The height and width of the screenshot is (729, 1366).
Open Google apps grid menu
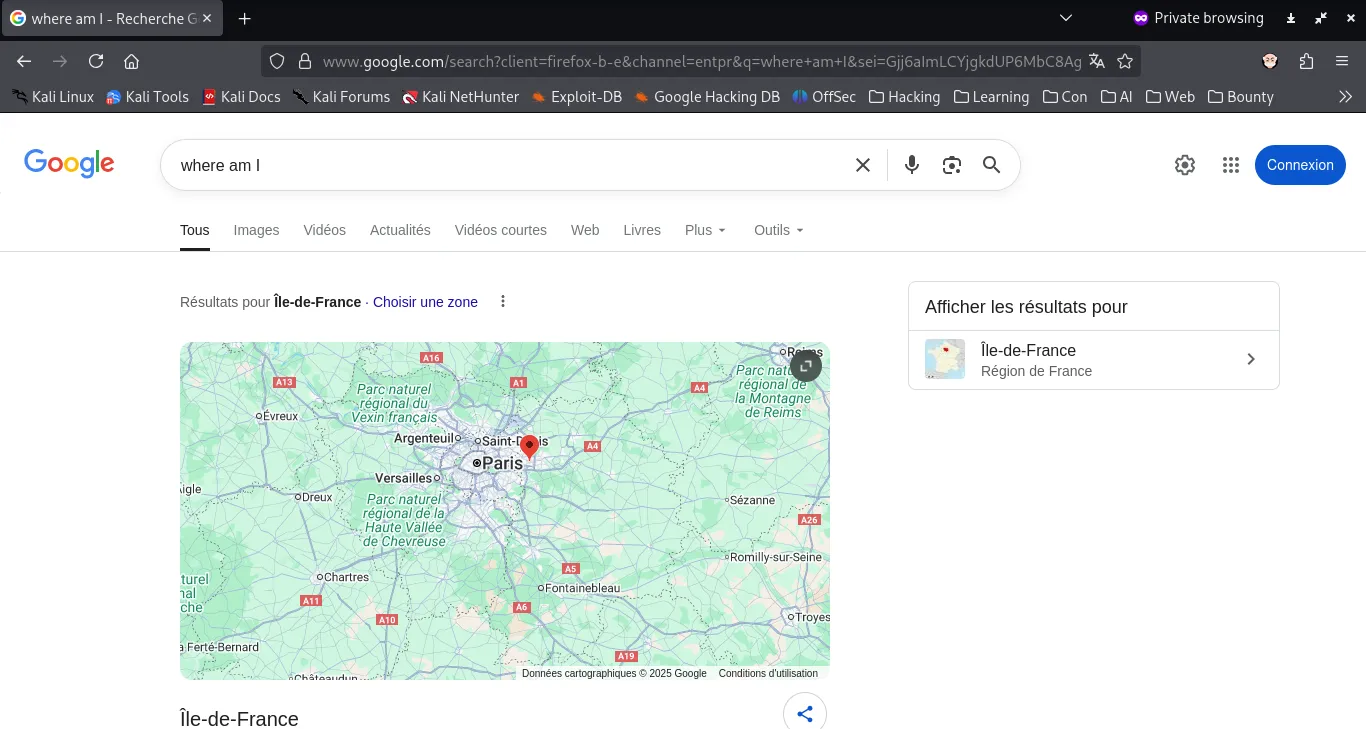pos(1230,165)
